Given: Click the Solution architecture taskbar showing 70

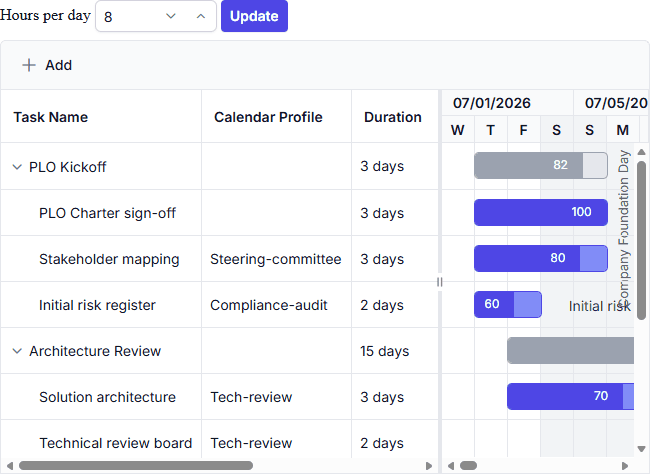Looking at the screenshot, I should 570,396.
